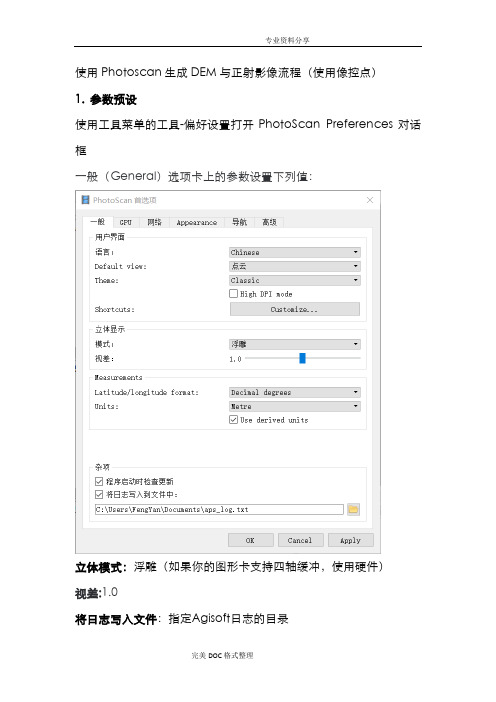The height and width of the screenshot is (702, 496).
Task: Click the OK button
Action: (250, 540)
